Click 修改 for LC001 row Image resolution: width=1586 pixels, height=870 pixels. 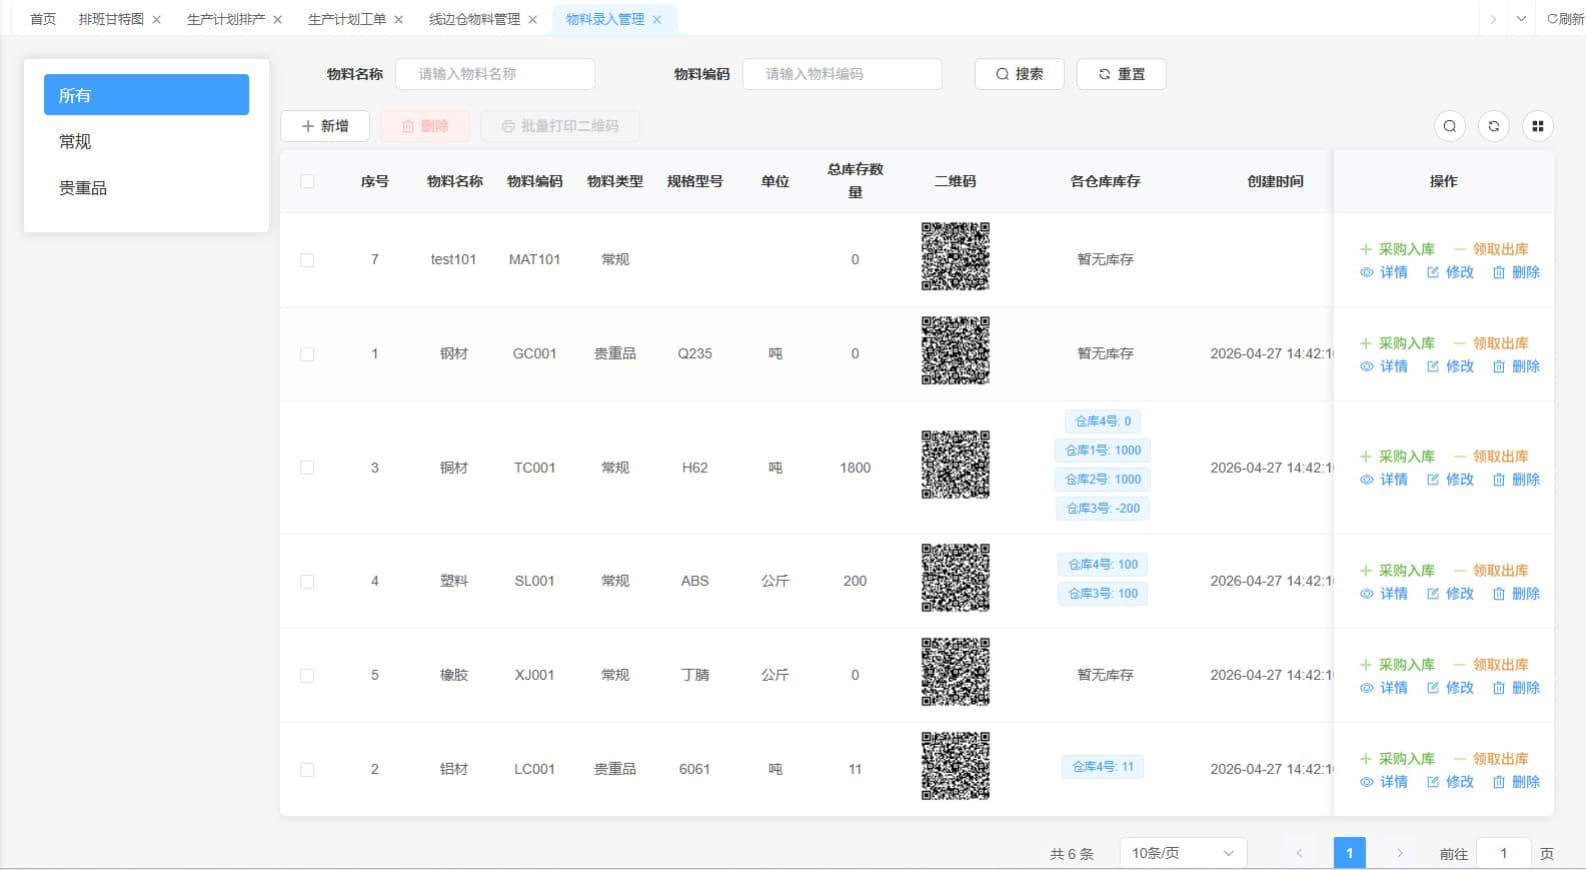[1450, 781]
